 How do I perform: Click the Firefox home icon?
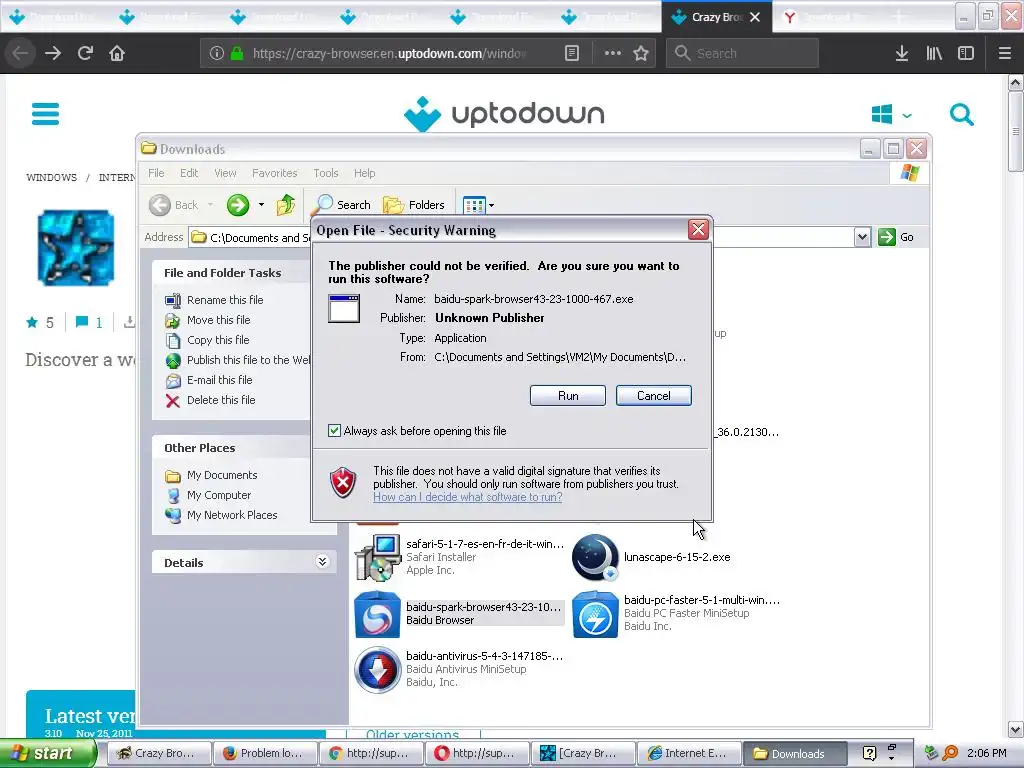(x=117, y=53)
